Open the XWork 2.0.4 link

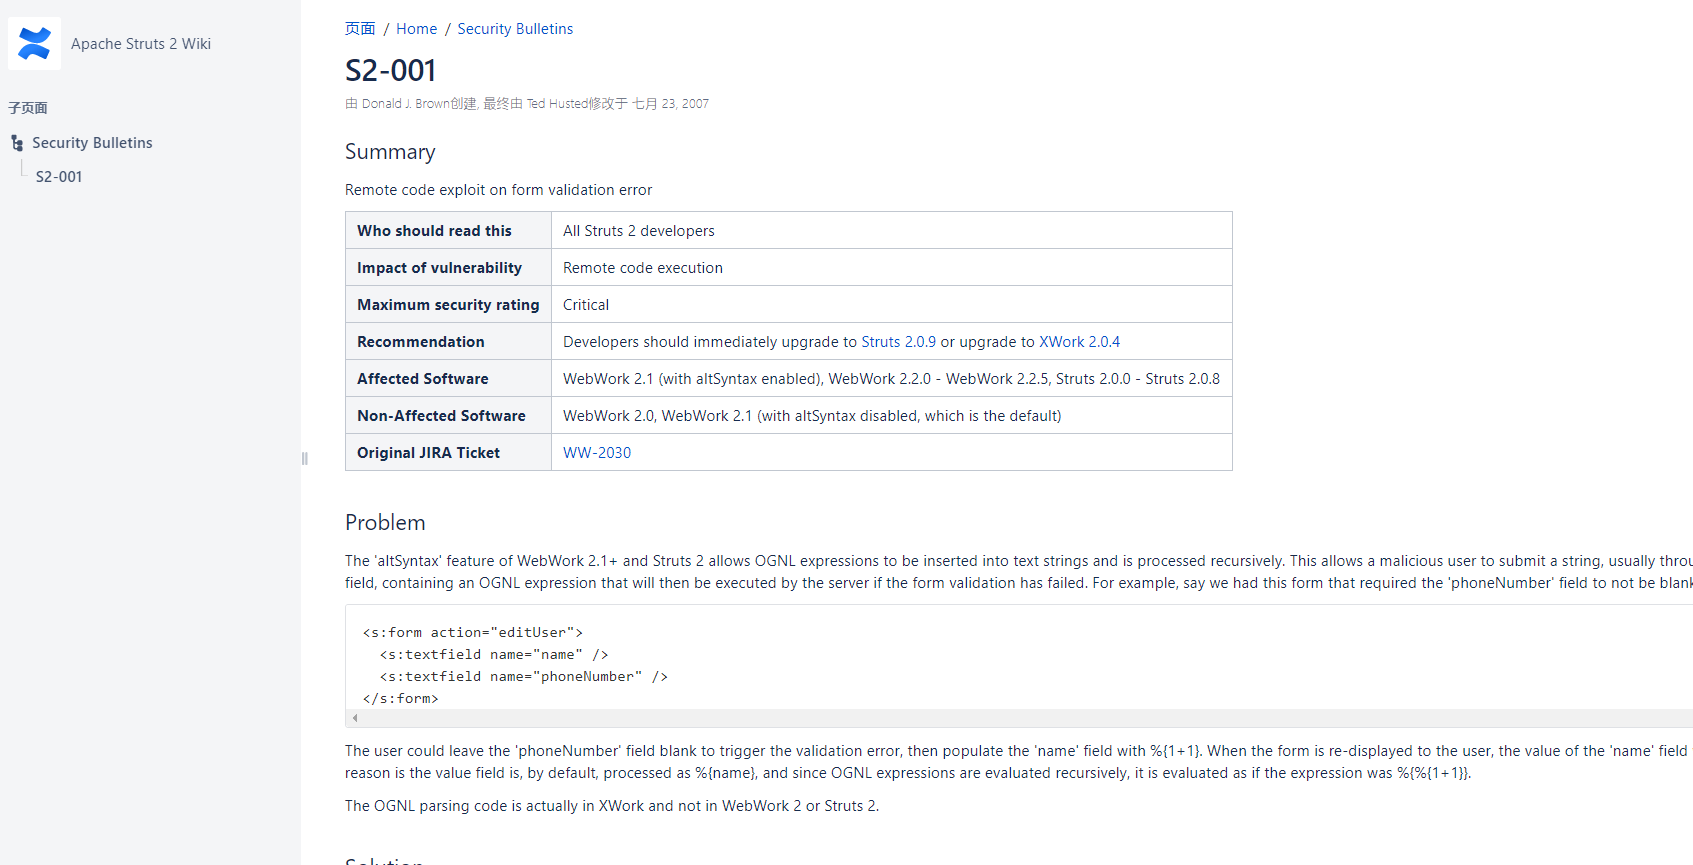pyautogui.click(x=1080, y=342)
